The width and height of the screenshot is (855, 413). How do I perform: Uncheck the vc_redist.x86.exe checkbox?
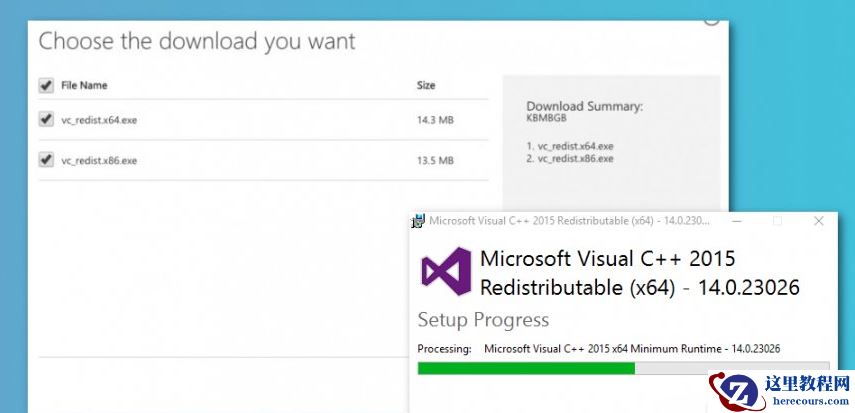point(46,159)
